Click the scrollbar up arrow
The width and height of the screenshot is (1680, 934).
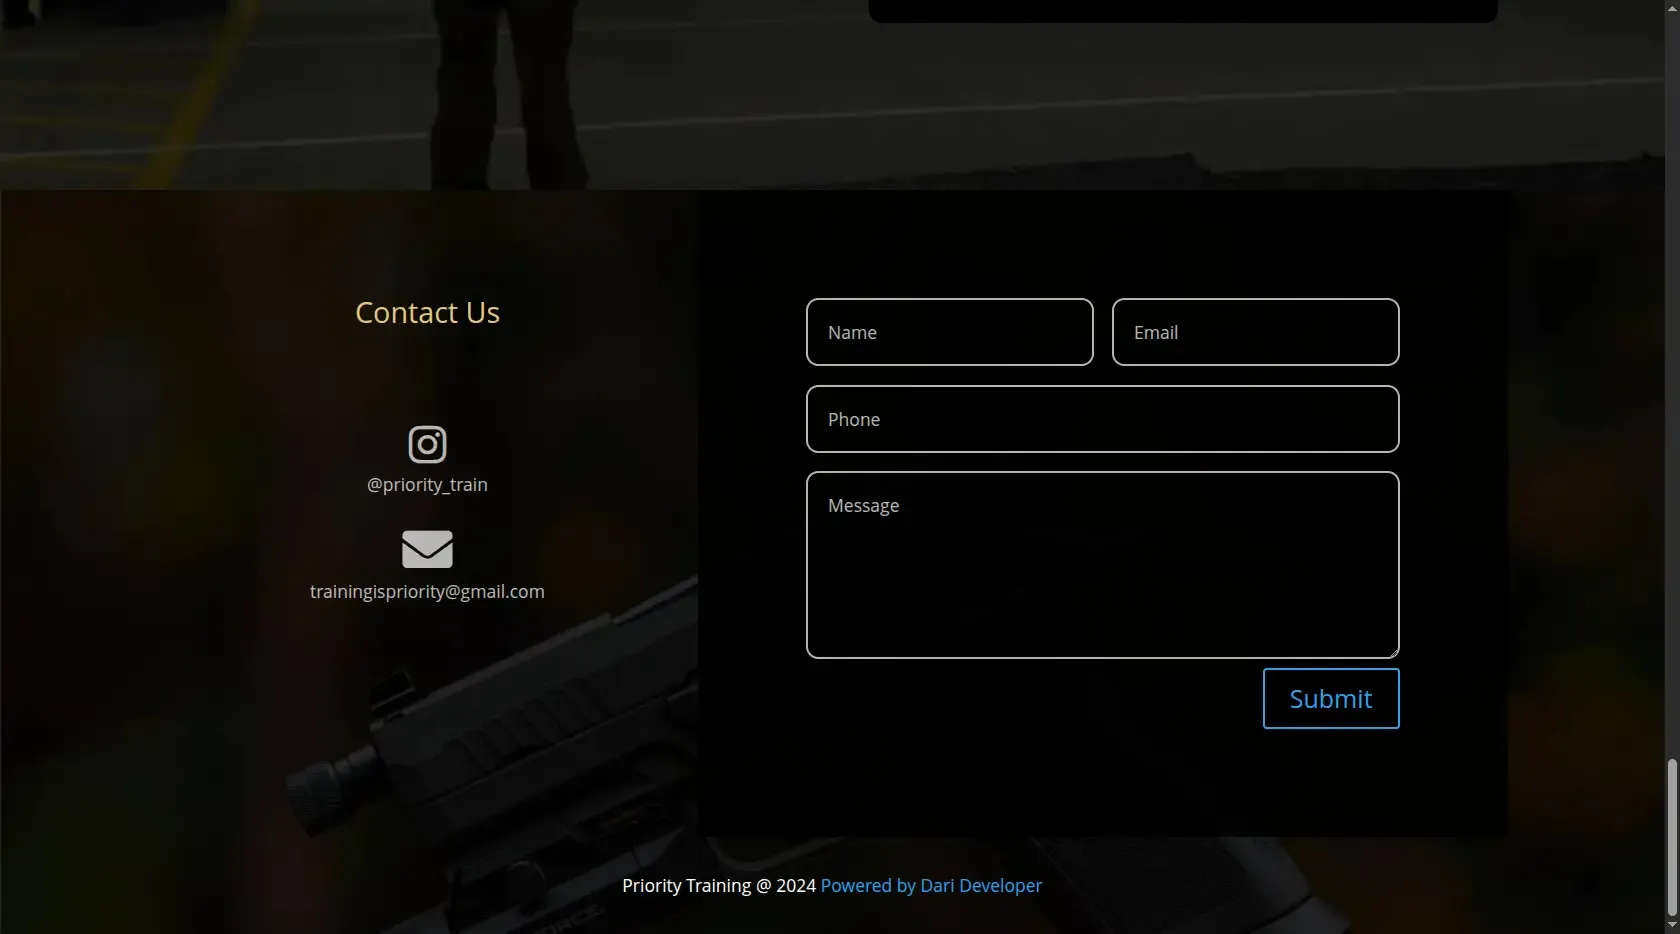tap(1671, 8)
